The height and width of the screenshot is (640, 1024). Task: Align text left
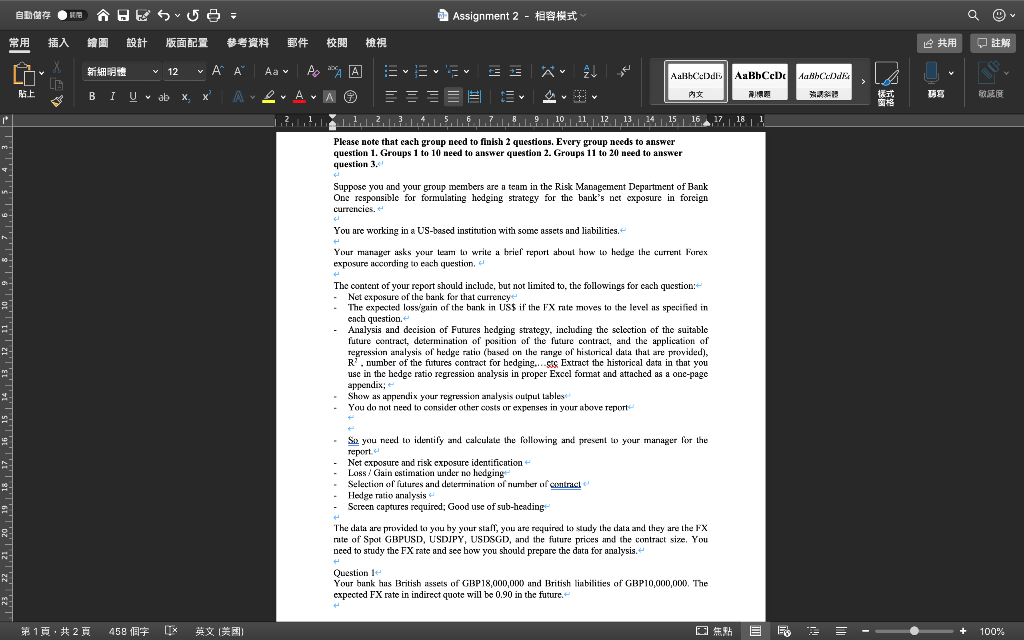pos(391,97)
